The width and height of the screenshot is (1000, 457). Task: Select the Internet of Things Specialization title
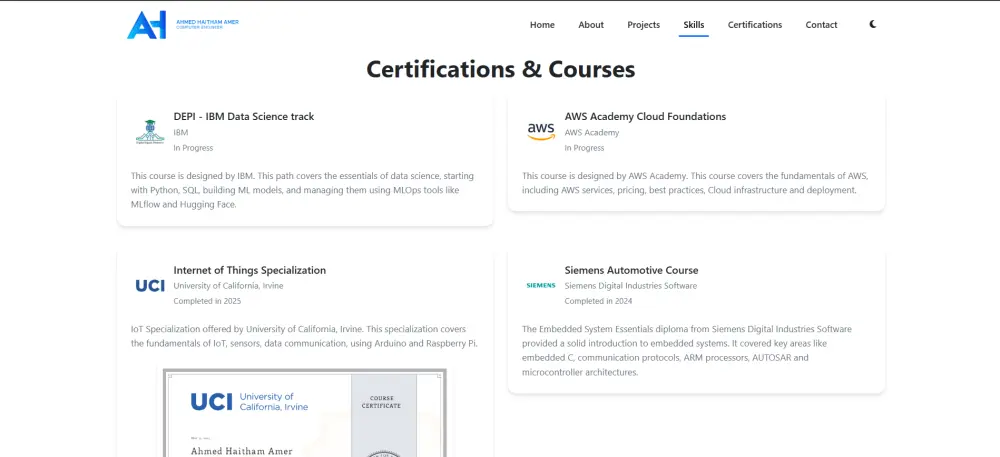tap(249, 270)
